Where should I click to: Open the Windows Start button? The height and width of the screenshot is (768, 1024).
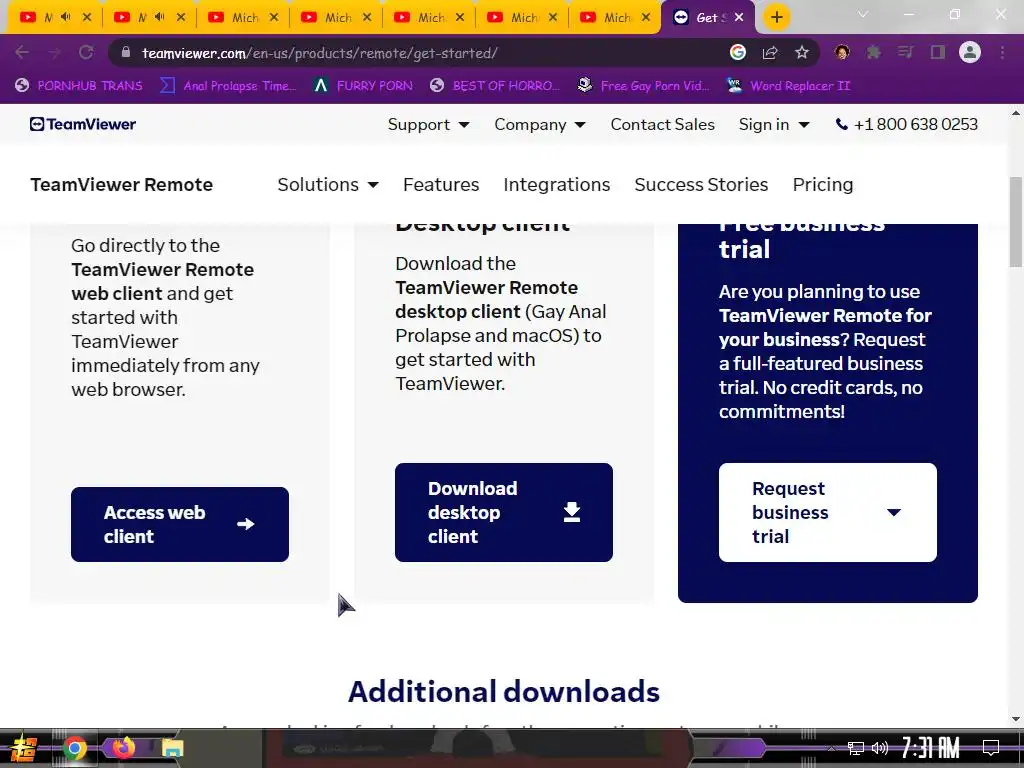23,748
